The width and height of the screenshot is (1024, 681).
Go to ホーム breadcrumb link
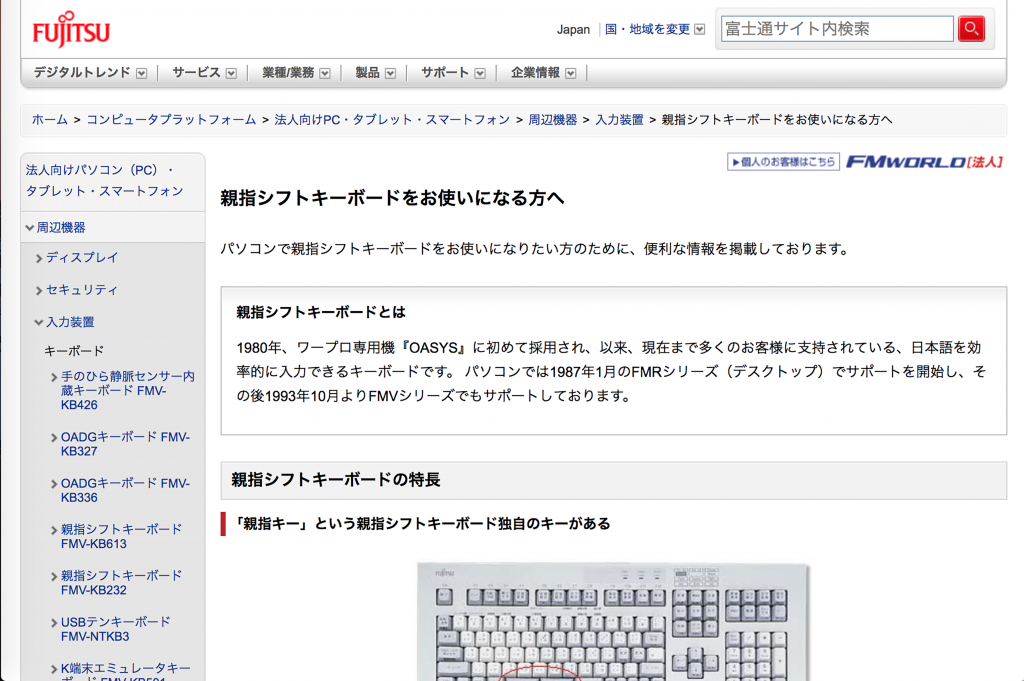pos(50,119)
